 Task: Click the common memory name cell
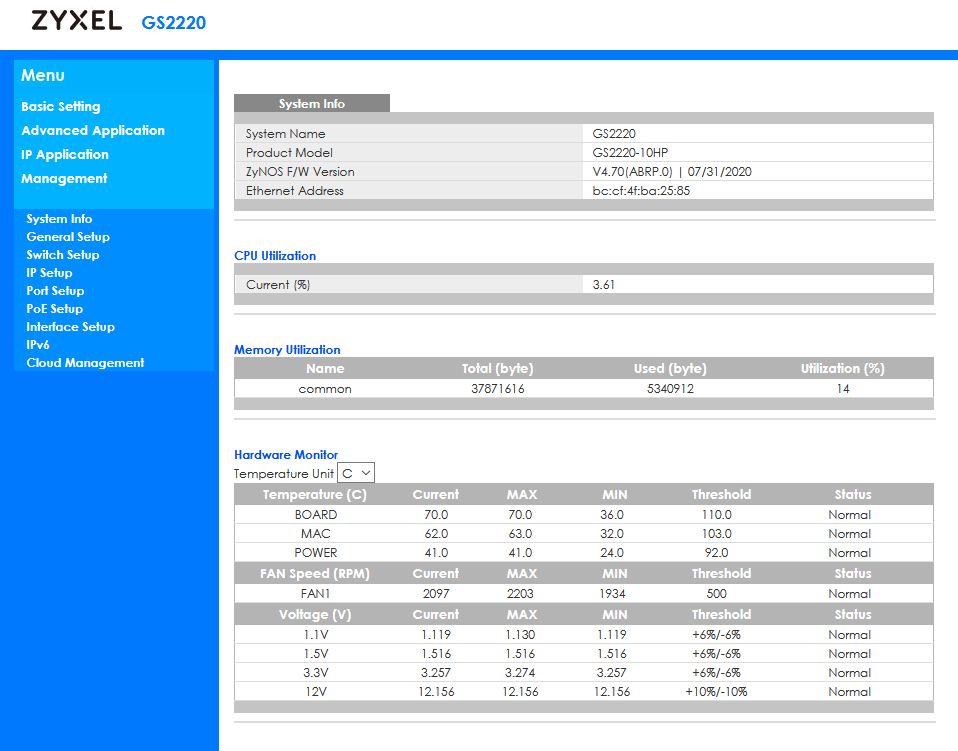(x=325, y=389)
